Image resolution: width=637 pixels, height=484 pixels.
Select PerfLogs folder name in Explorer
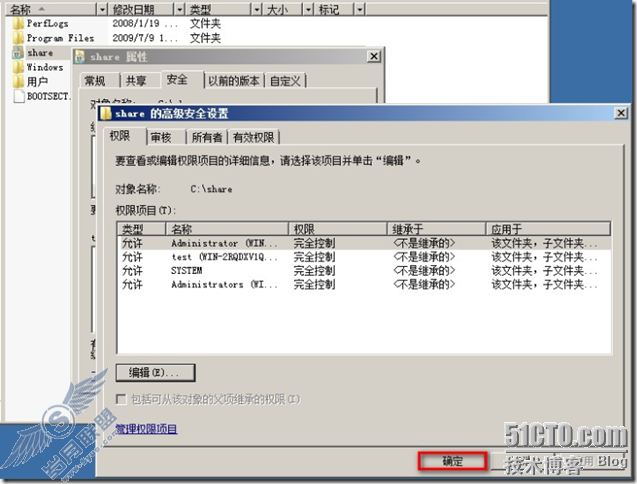[x=48, y=24]
